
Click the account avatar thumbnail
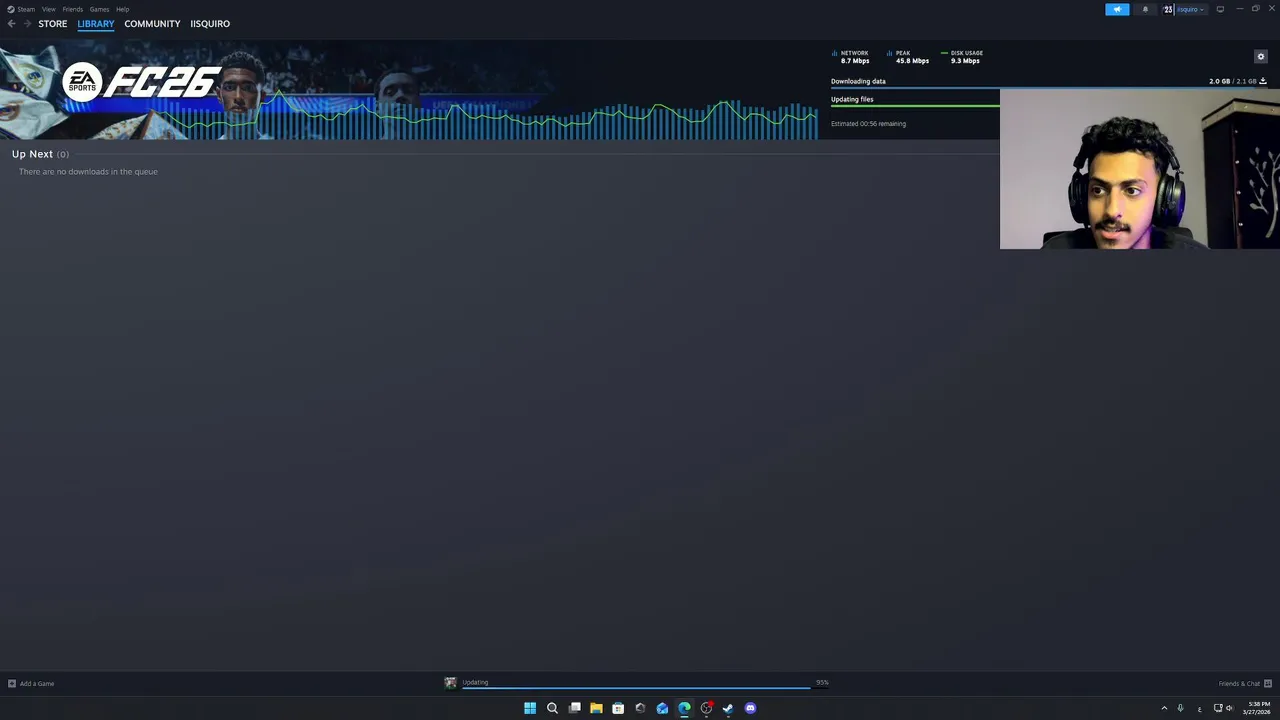[1168, 9]
